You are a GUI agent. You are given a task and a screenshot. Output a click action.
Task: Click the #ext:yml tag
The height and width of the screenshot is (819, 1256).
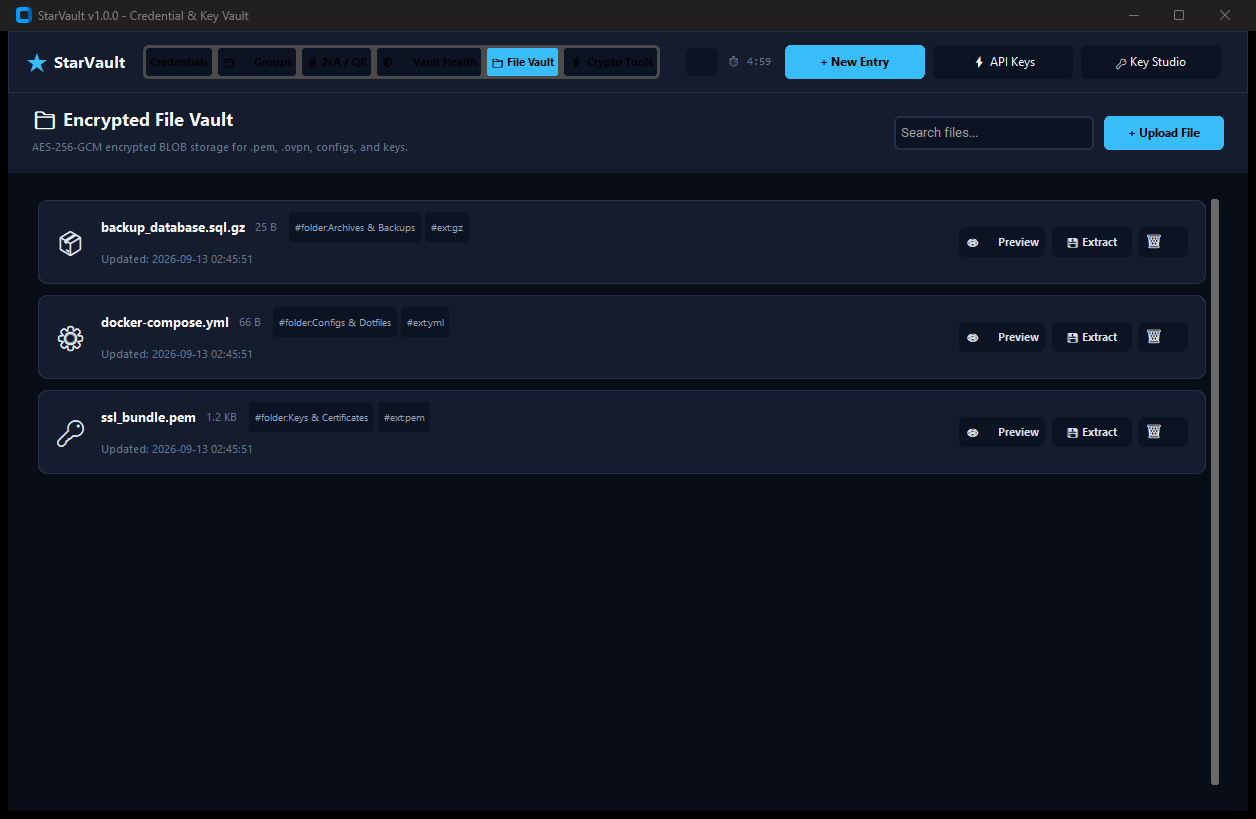tap(425, 322)
